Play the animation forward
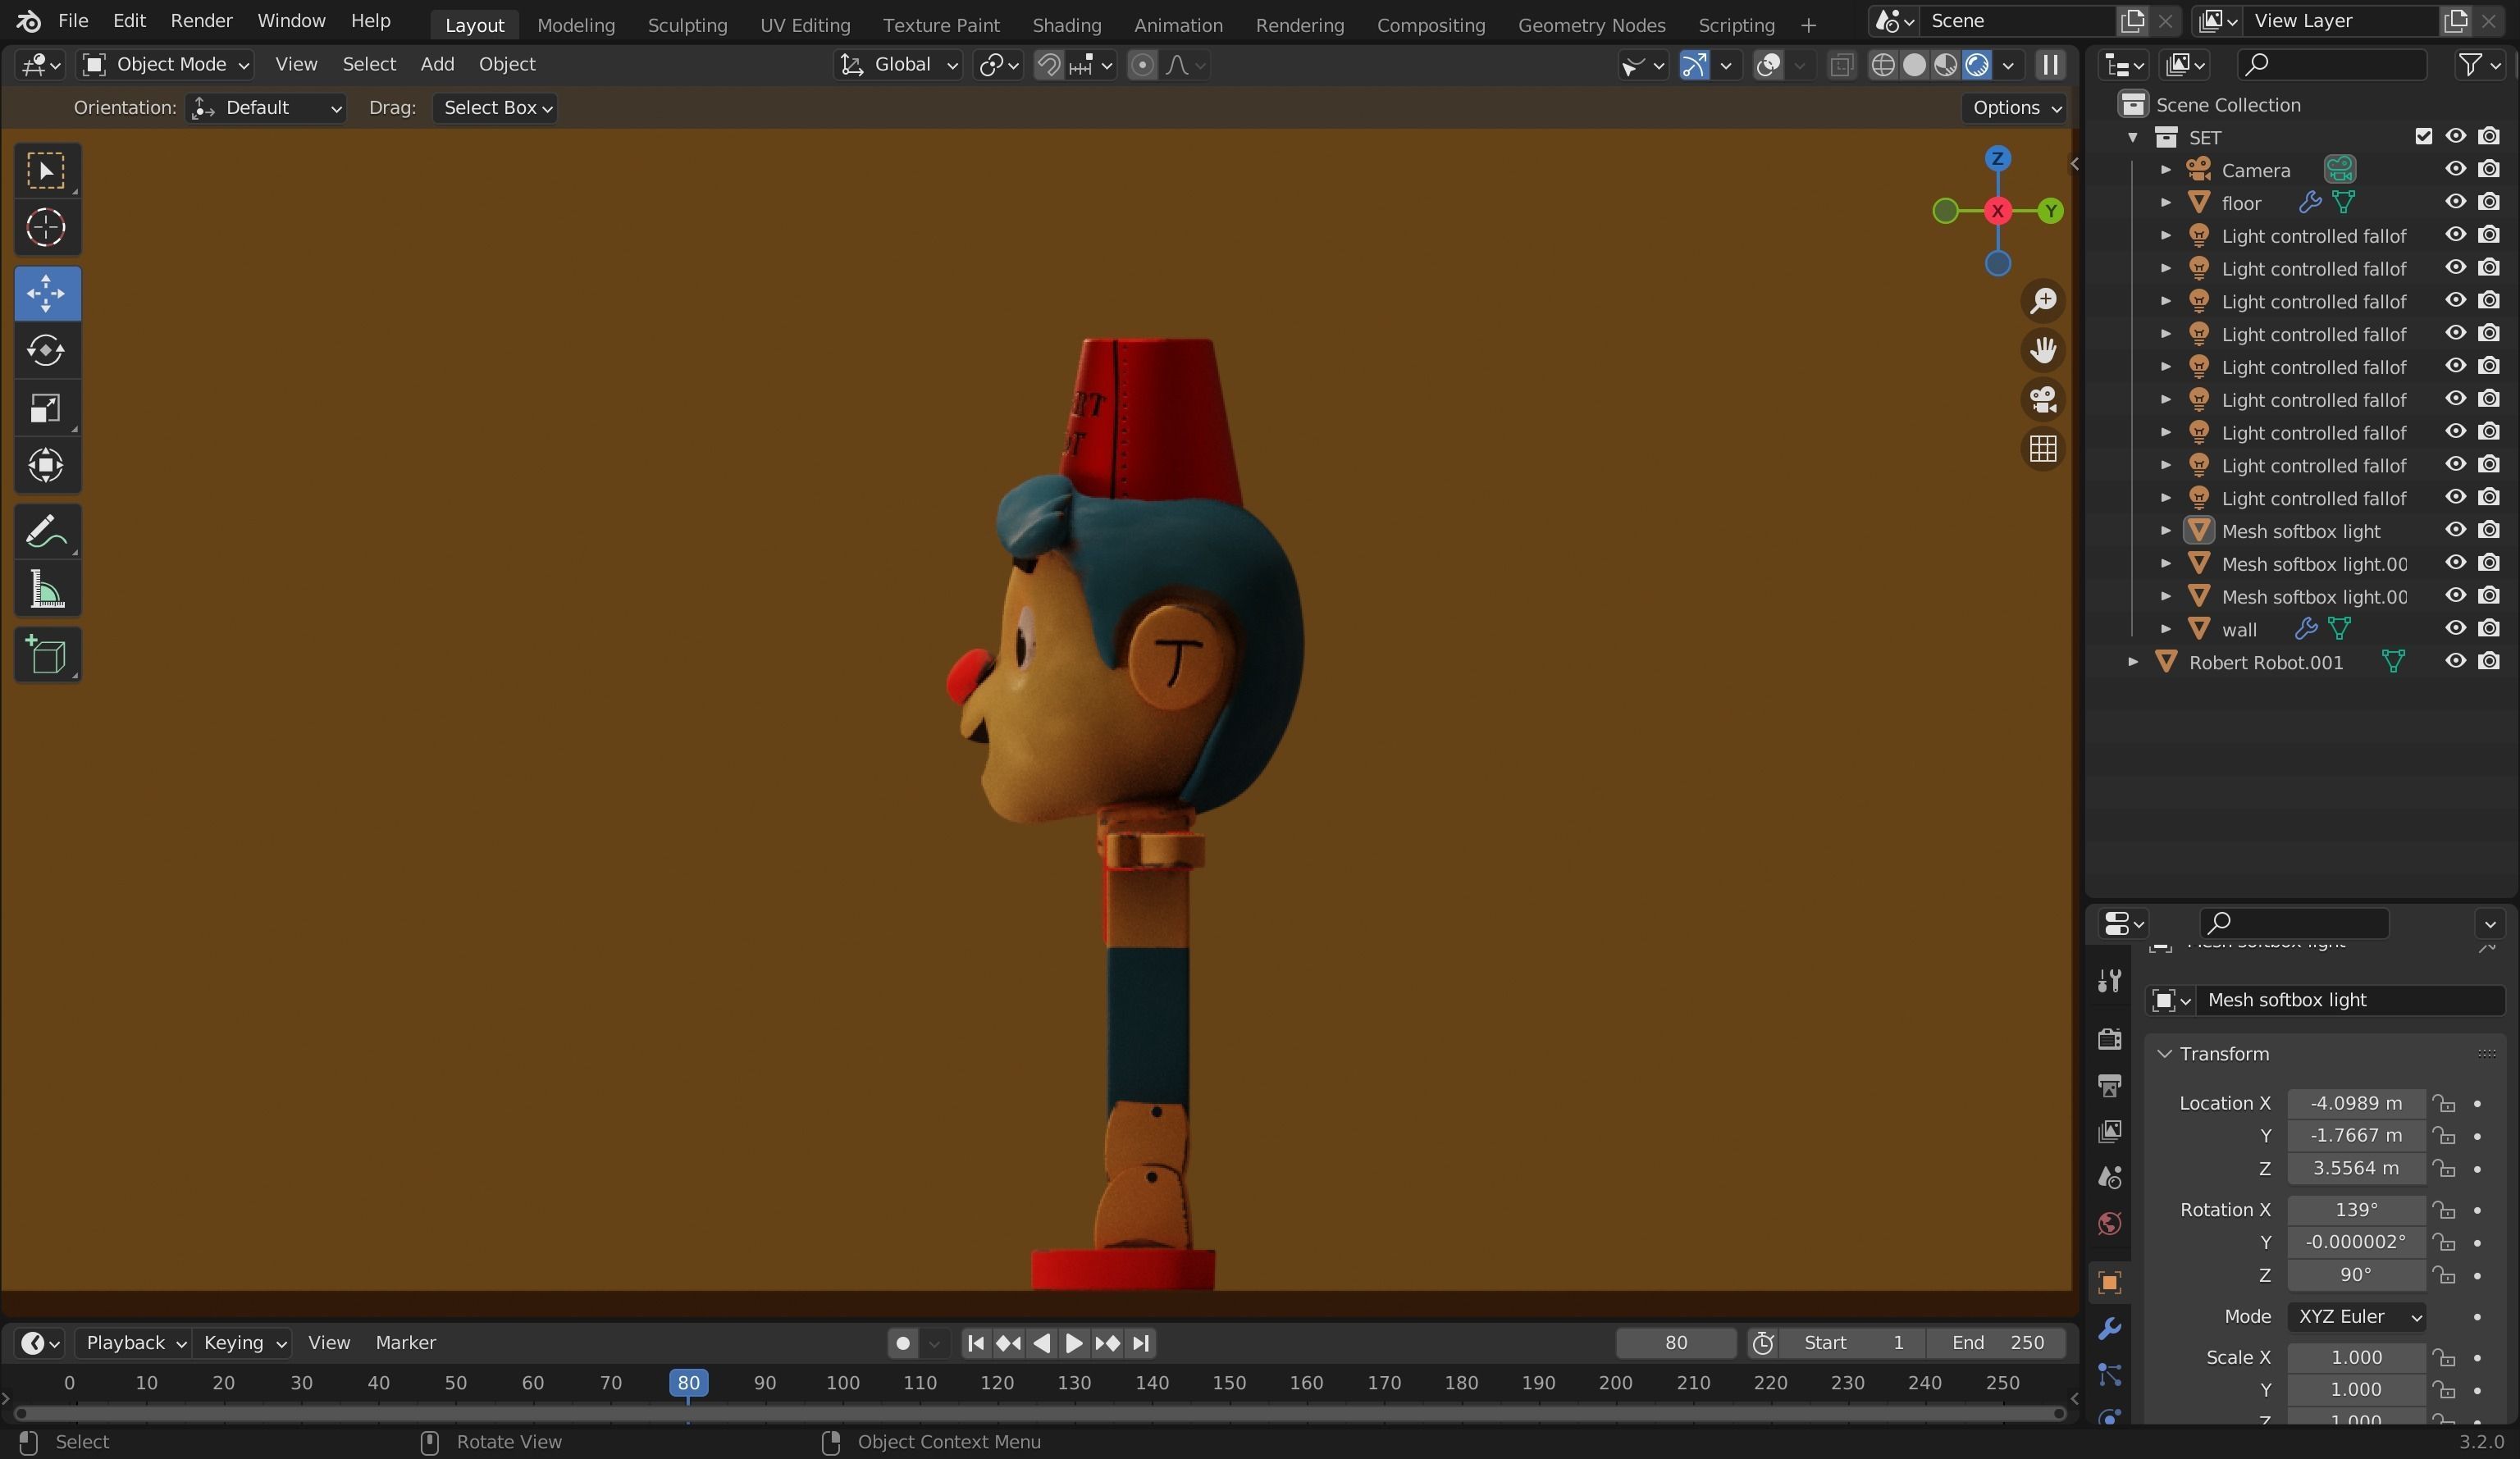Screen dimensions: 2520x1459 point(1074,1343)
